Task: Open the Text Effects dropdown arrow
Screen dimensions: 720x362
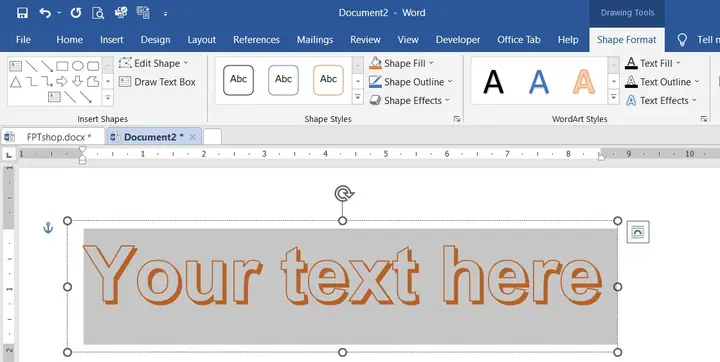Action: [x=694, y=100]
